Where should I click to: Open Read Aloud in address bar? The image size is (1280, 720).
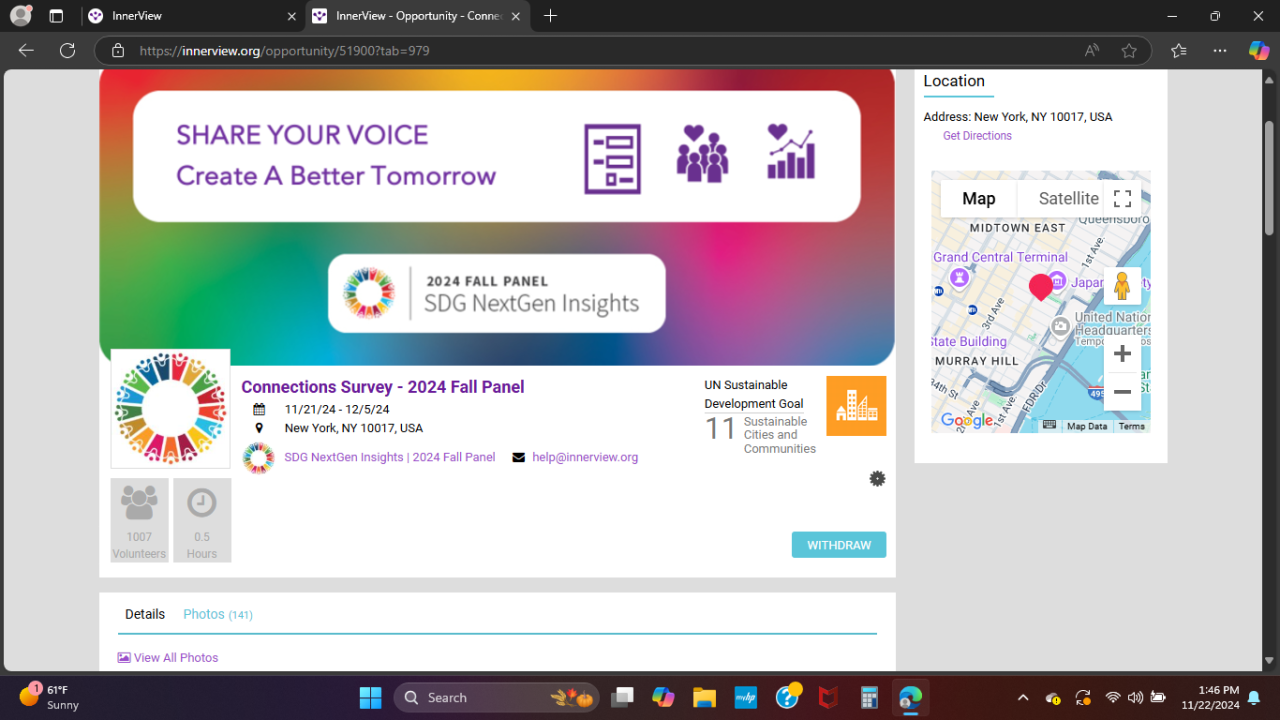tap(1091, 50)
